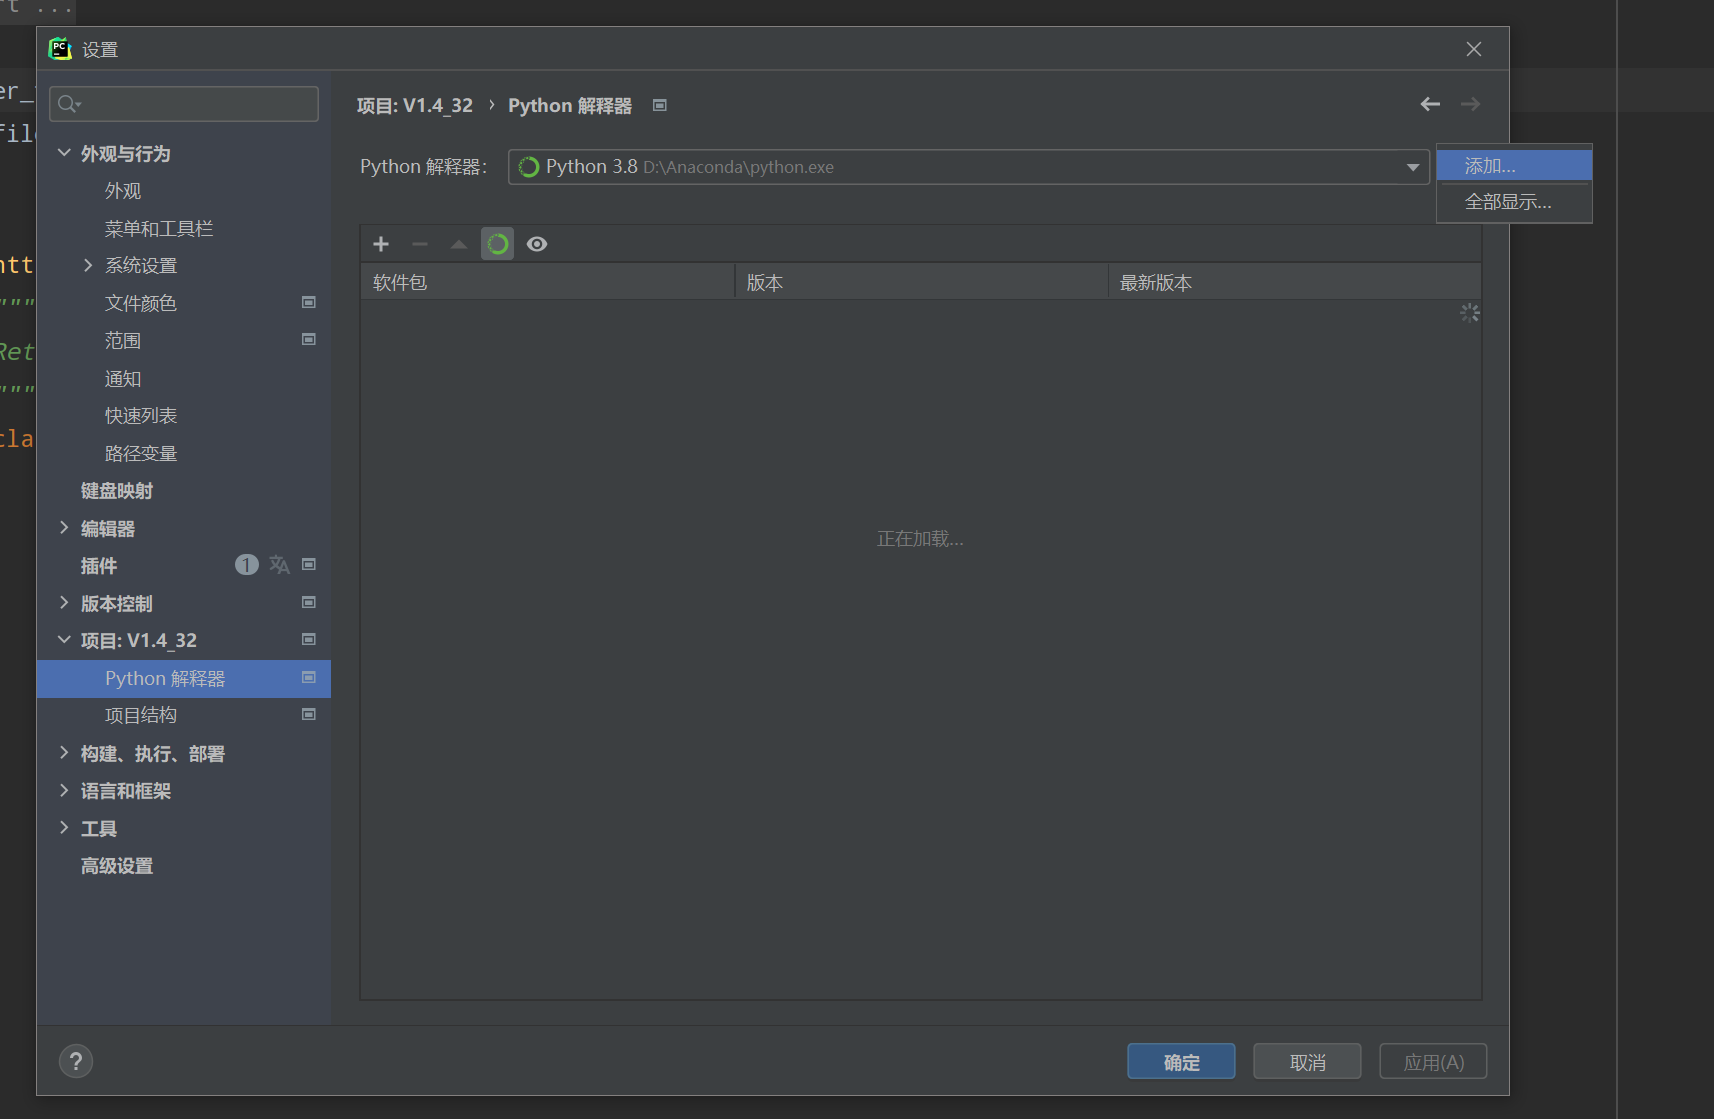The width and height of the screenshot is (1714, 1119).
Task: Select 添加... from the popup menu
Action: point(1514,166)
